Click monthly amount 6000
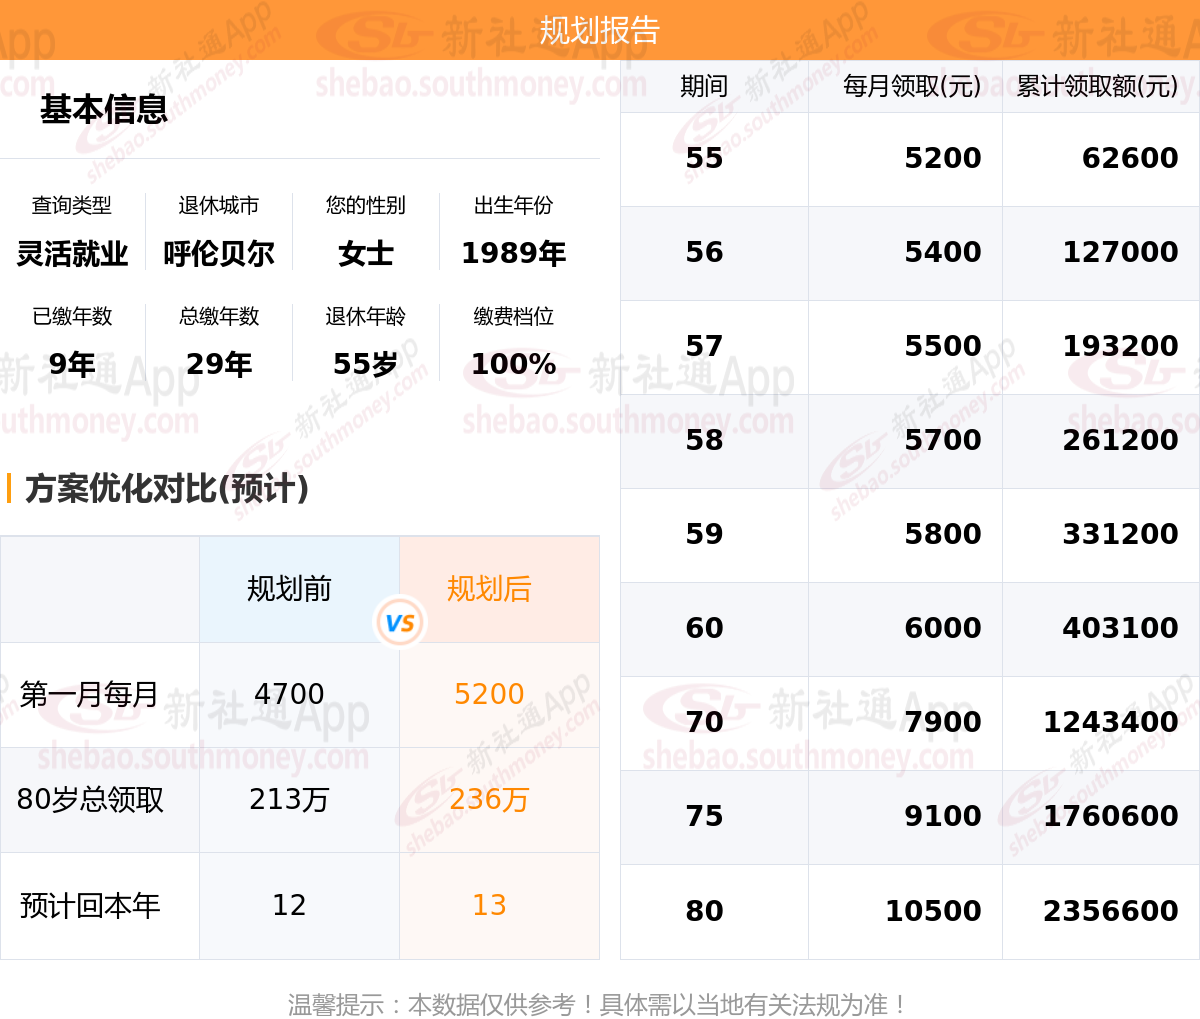This screenshot has width=1200, height=1019. click(943, 628)
